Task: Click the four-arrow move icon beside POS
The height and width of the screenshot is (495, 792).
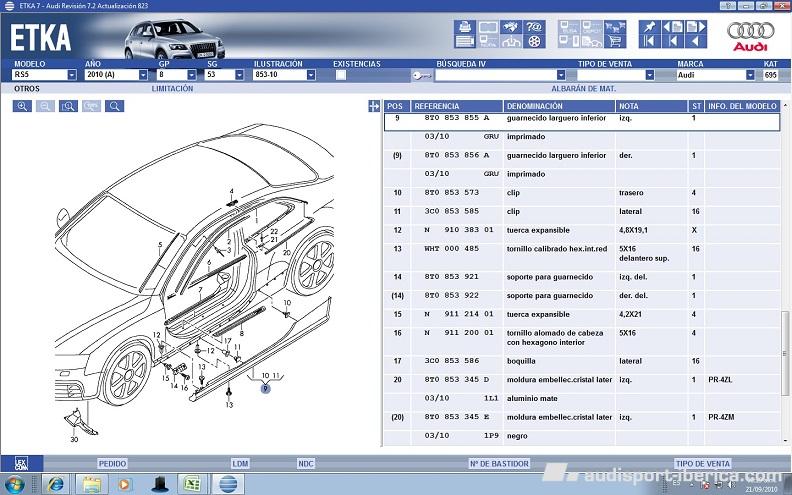Action: click(374, 106)
